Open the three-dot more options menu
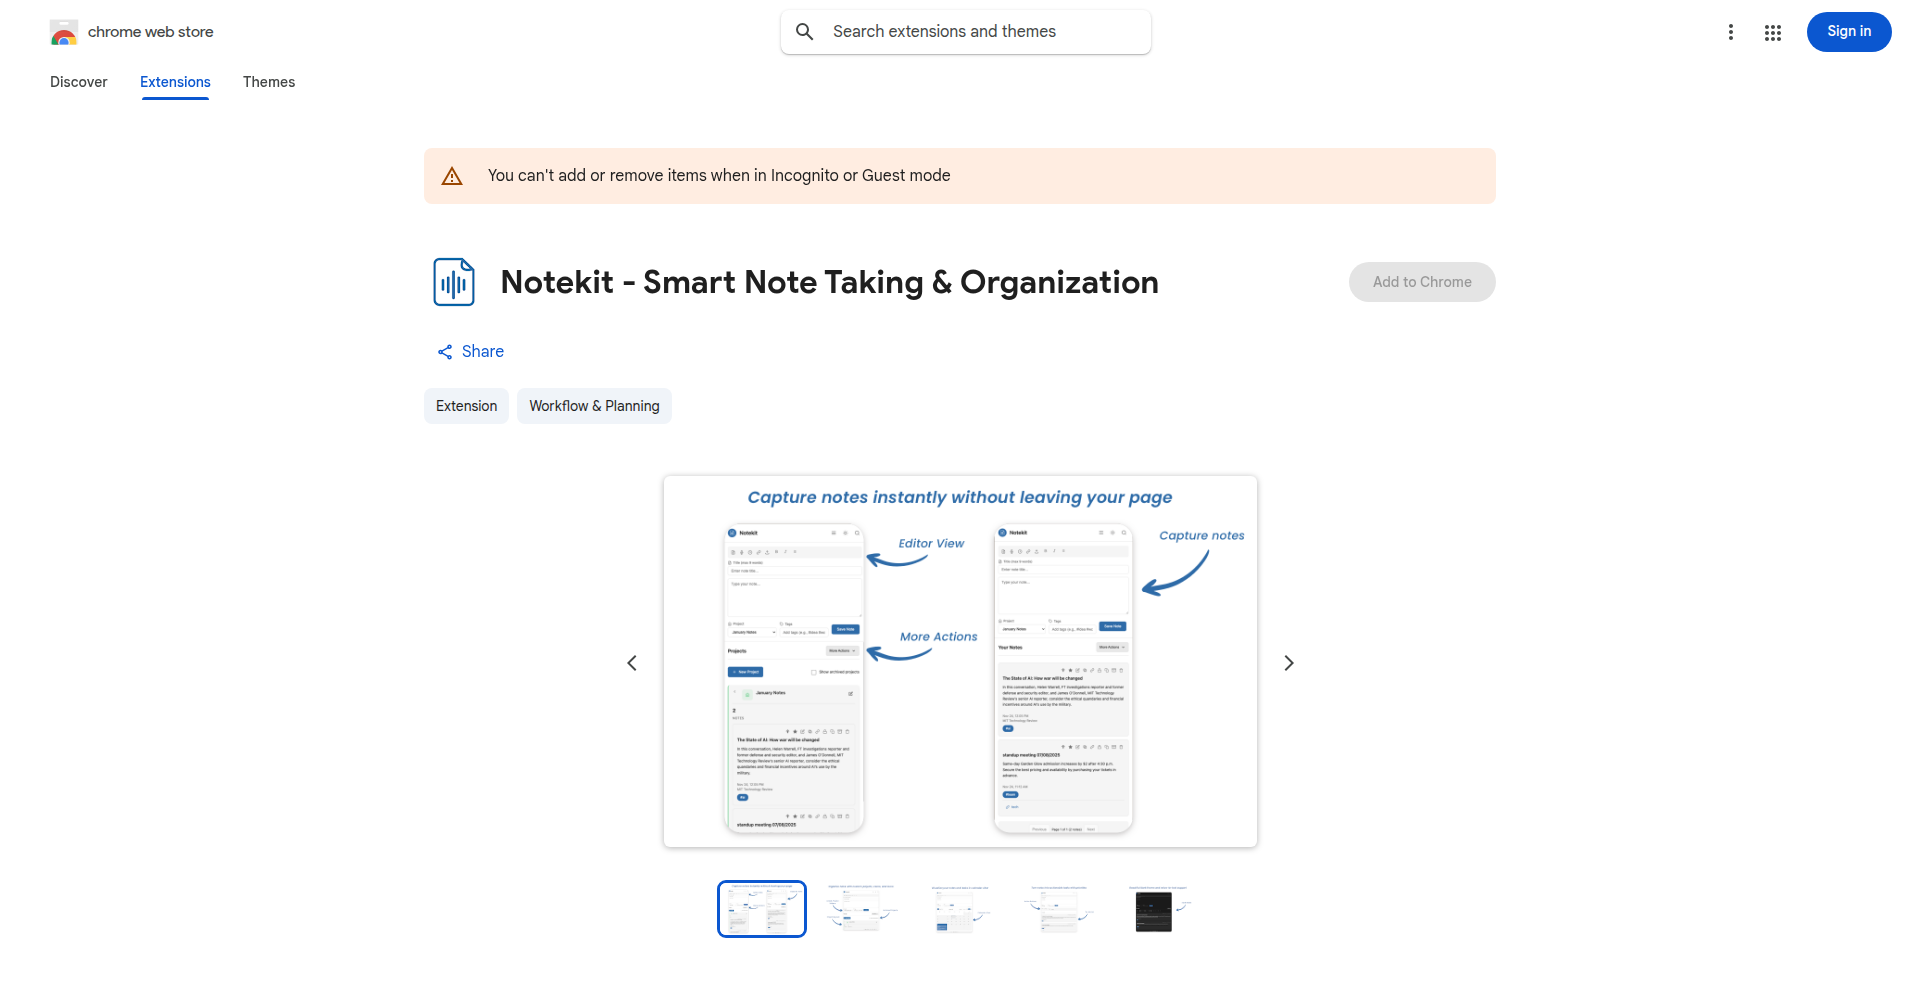The height and width of the screenshot is (993, 1920). [1730, 32]
